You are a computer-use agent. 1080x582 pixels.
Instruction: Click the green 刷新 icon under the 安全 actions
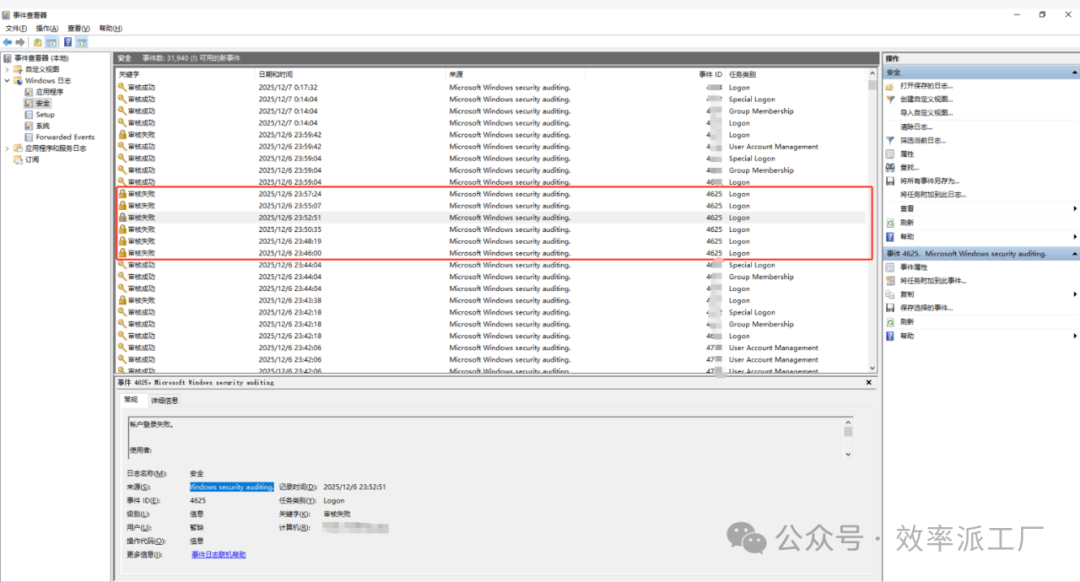[x=890, y=222]
